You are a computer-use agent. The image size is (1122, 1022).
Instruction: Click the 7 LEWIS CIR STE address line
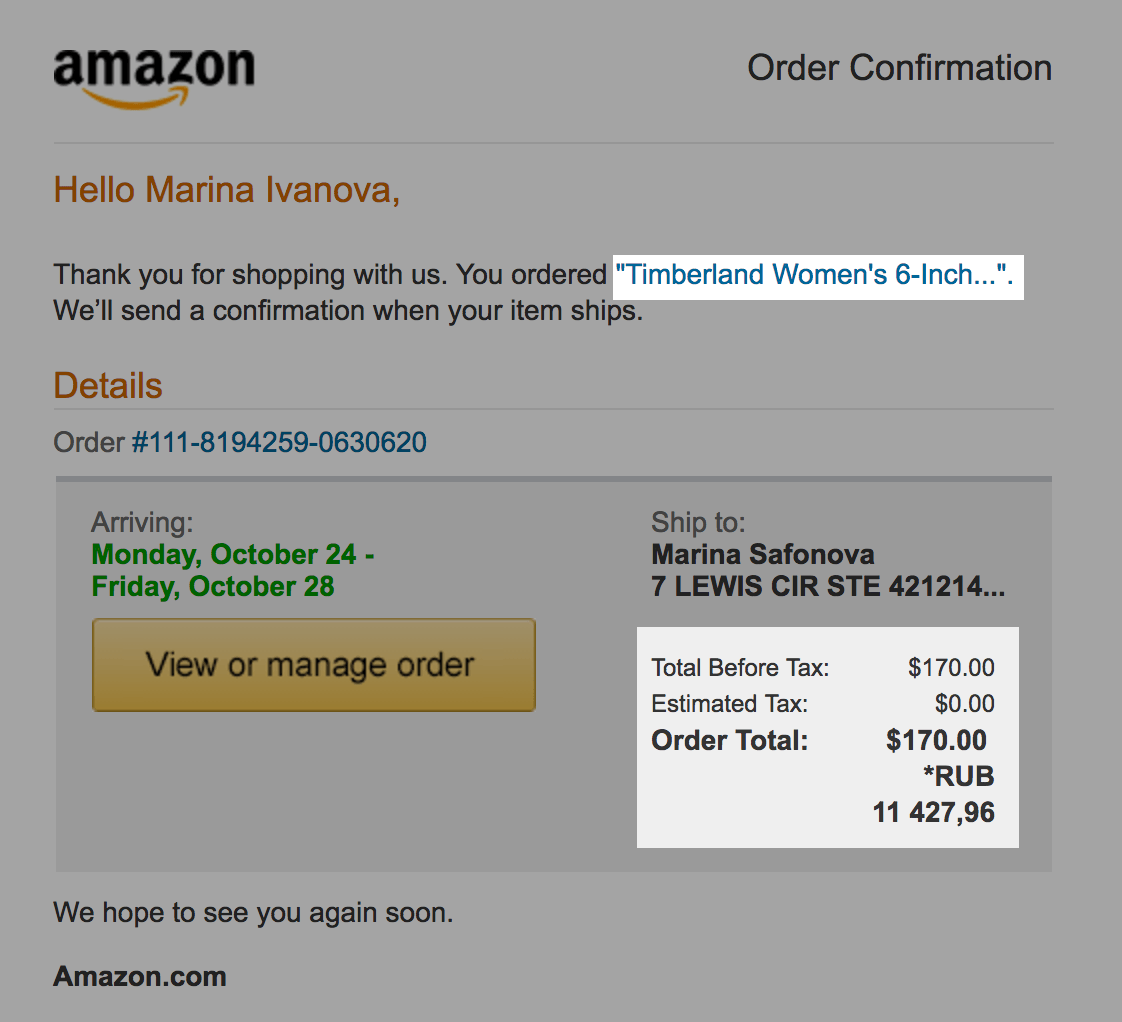point(828,586)
